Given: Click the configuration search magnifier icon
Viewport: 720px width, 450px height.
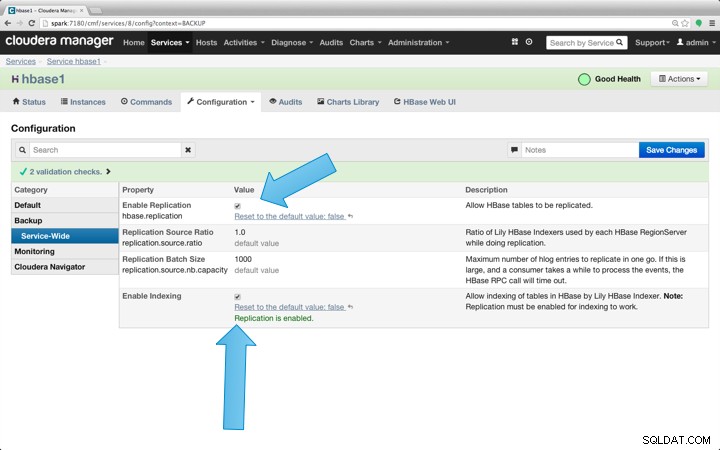Looking at the screenshot, I should [x=22, y=150].
